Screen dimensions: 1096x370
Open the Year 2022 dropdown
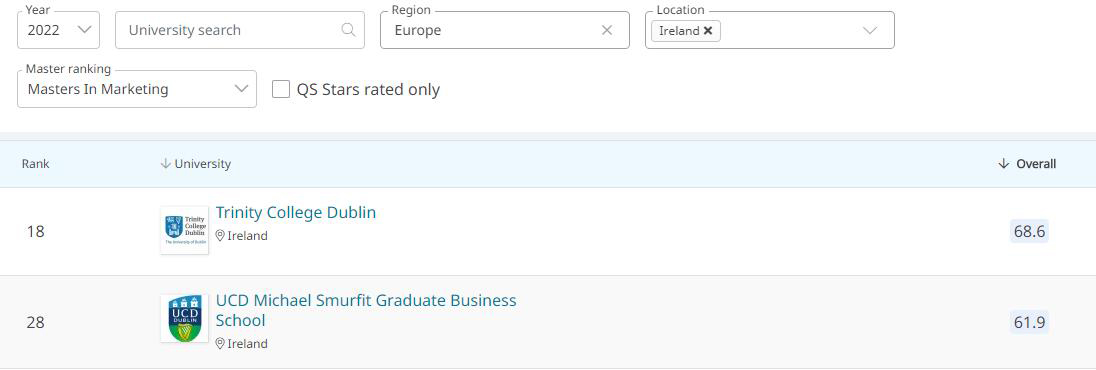(59, 30)
